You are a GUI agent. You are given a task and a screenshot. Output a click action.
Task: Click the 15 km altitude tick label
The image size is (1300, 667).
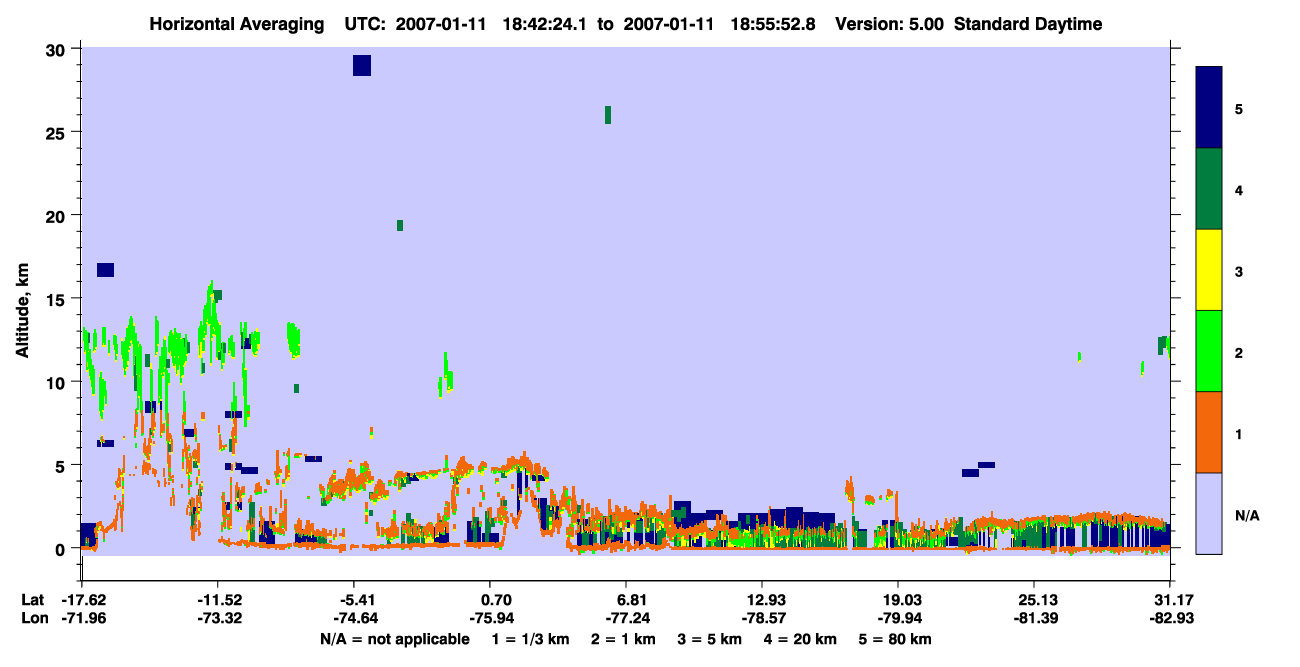[x=57, y=299]
